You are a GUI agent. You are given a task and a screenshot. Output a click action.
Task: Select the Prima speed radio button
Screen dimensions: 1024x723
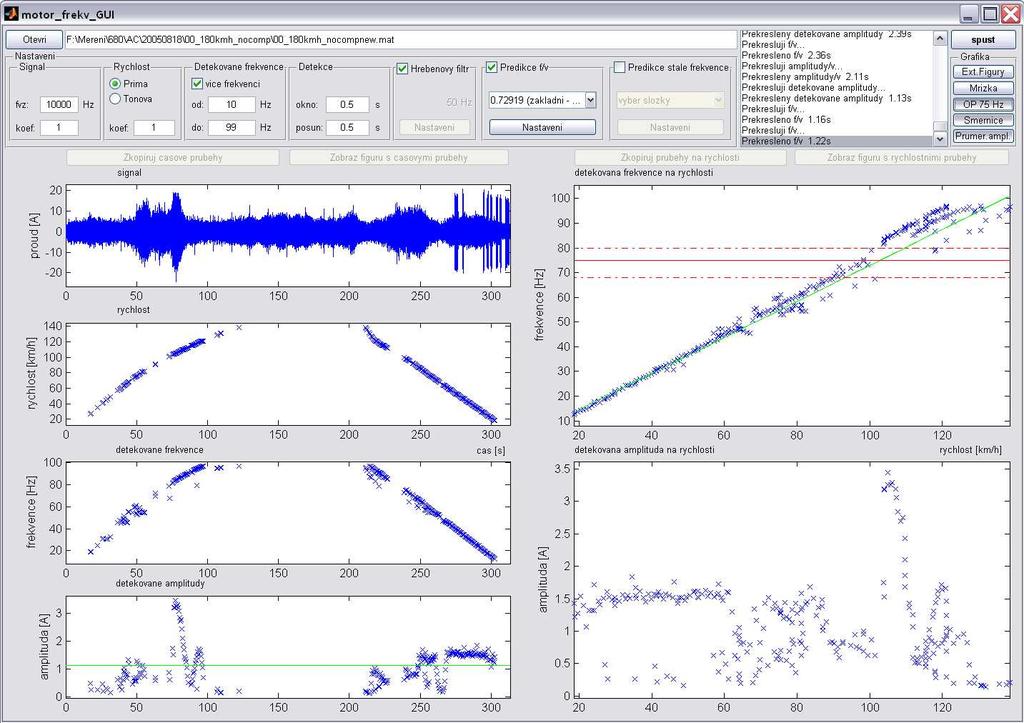pos(115,84)
